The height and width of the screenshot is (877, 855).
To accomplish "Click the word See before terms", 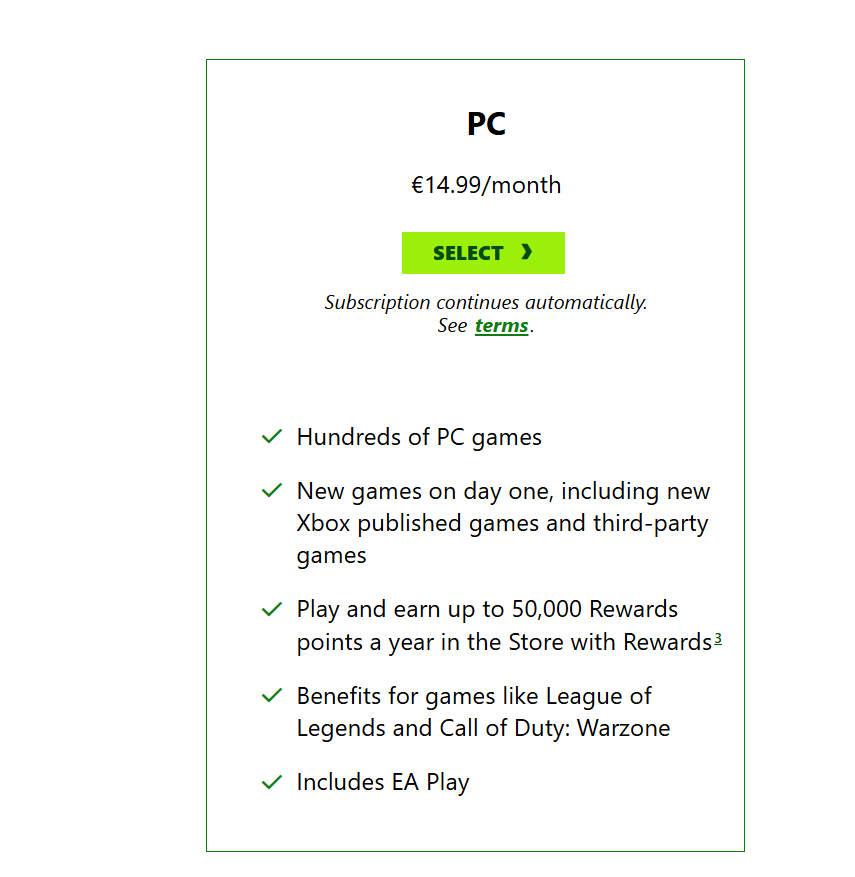I will pos(452,326).
